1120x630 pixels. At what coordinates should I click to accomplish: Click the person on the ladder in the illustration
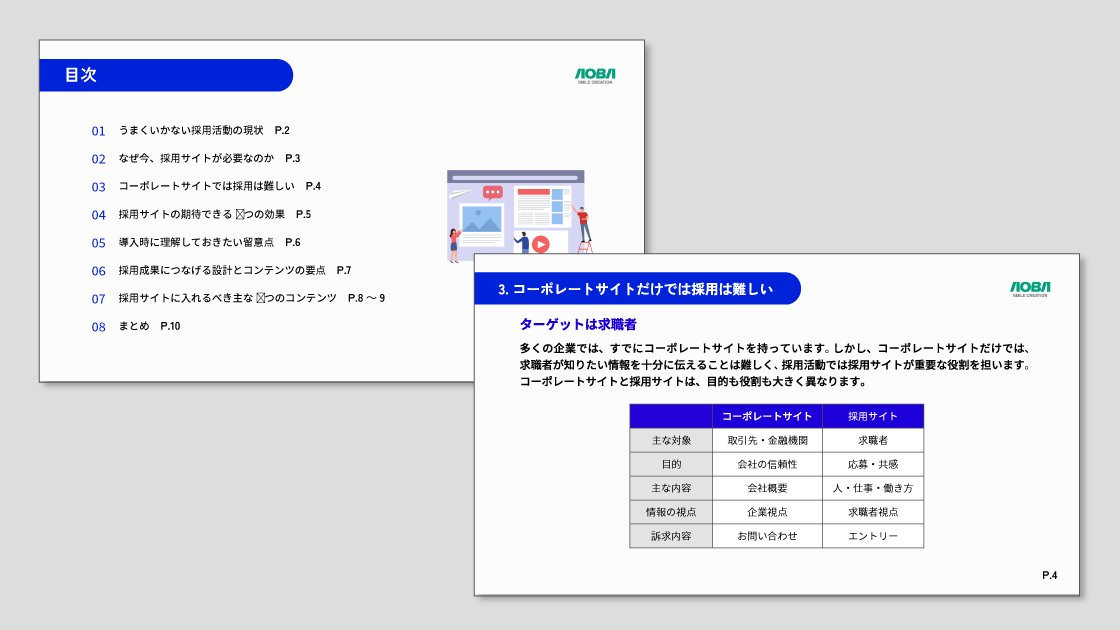coord(584,226)
